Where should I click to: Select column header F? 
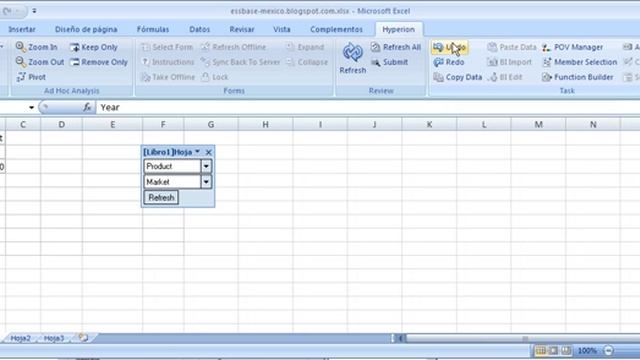click(163, 124)
